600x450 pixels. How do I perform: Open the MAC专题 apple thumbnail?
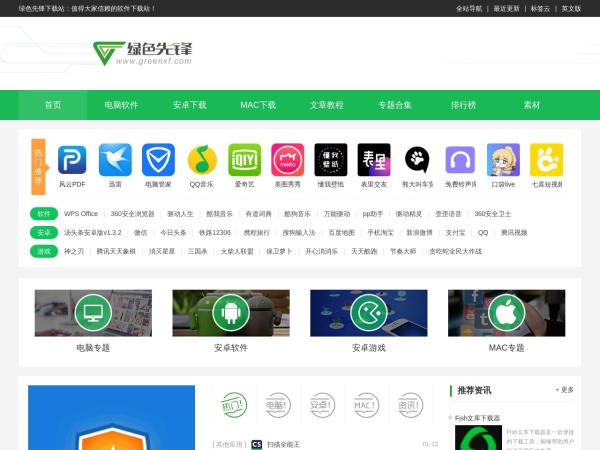tap(506, 313)
